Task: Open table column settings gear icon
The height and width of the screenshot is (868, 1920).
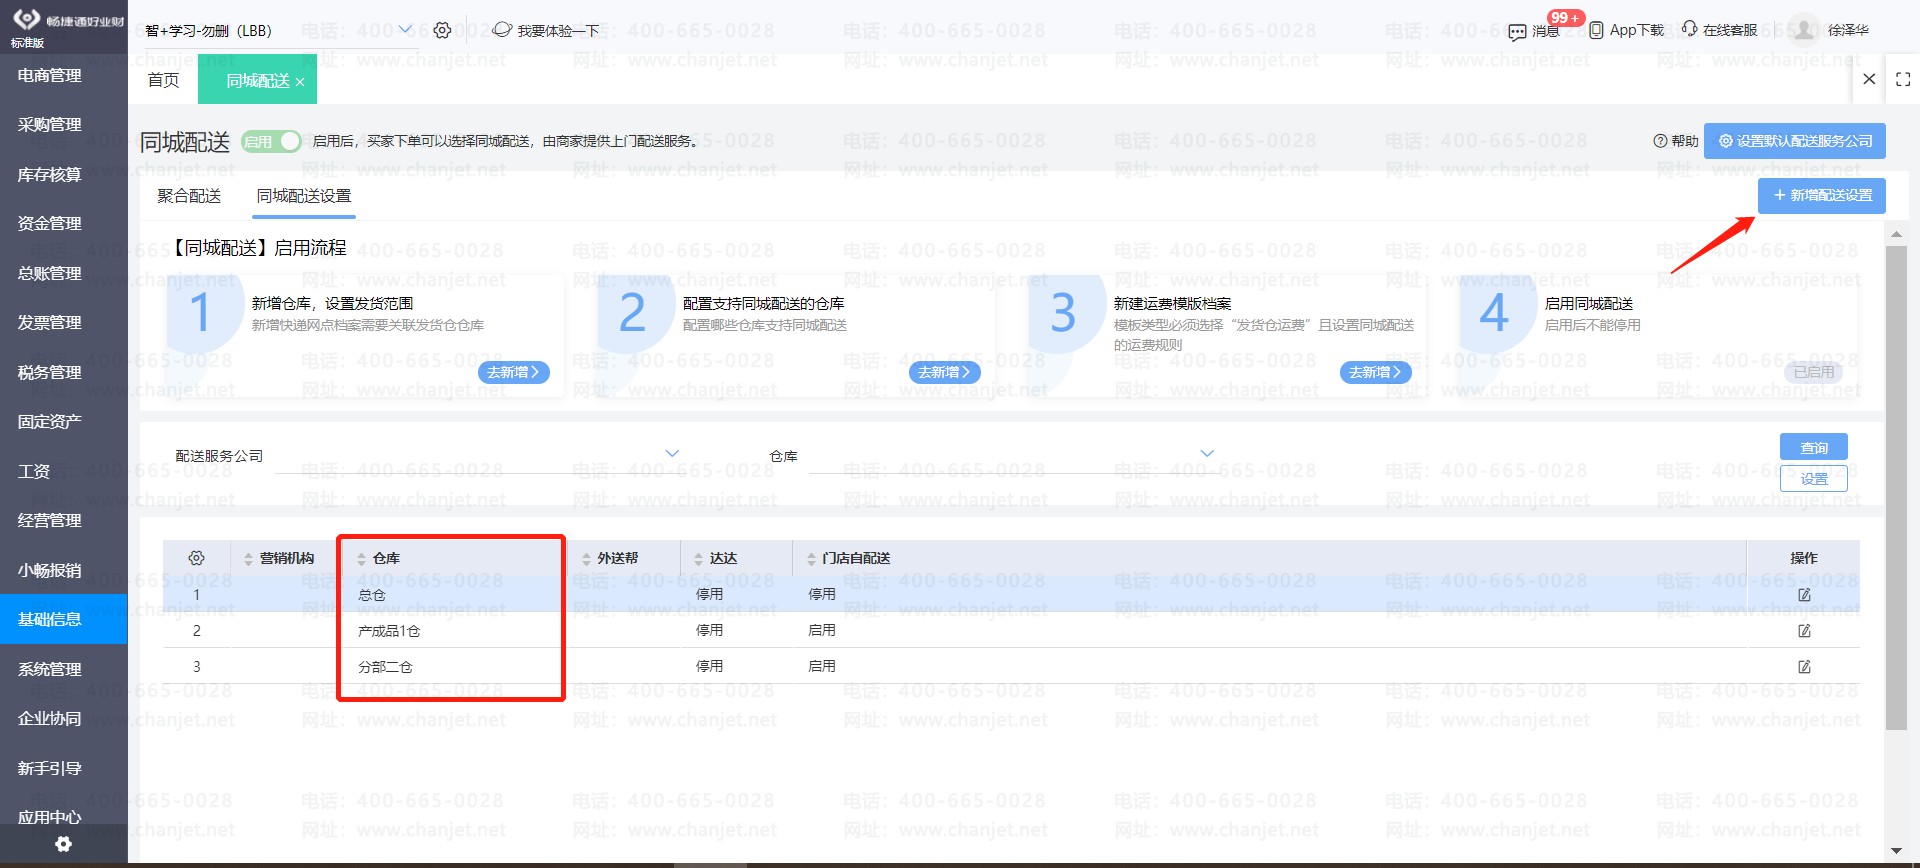Action: (197, 558)
